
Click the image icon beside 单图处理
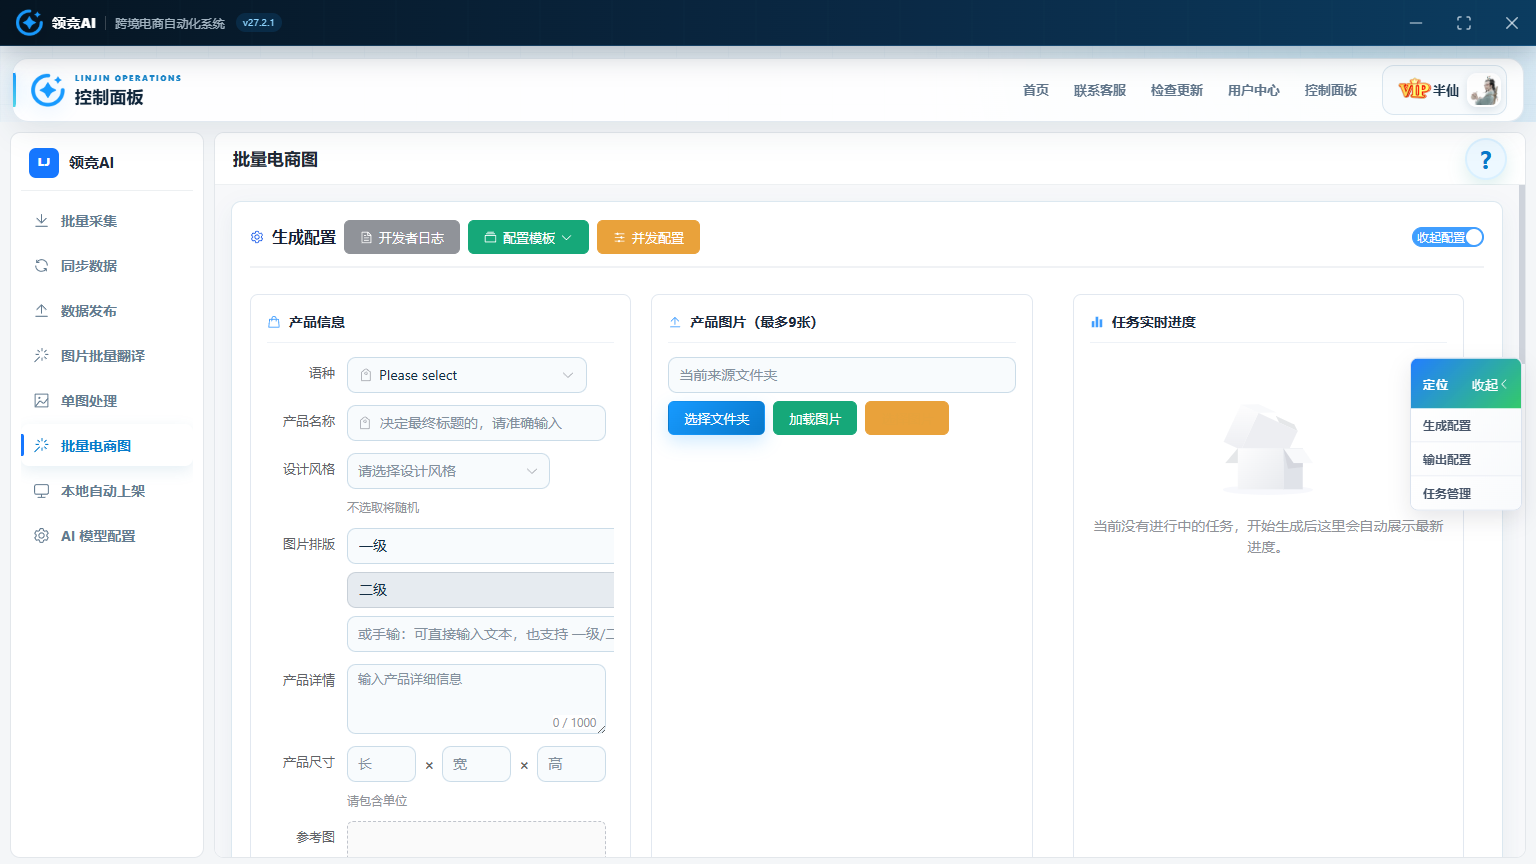(41, 401)
